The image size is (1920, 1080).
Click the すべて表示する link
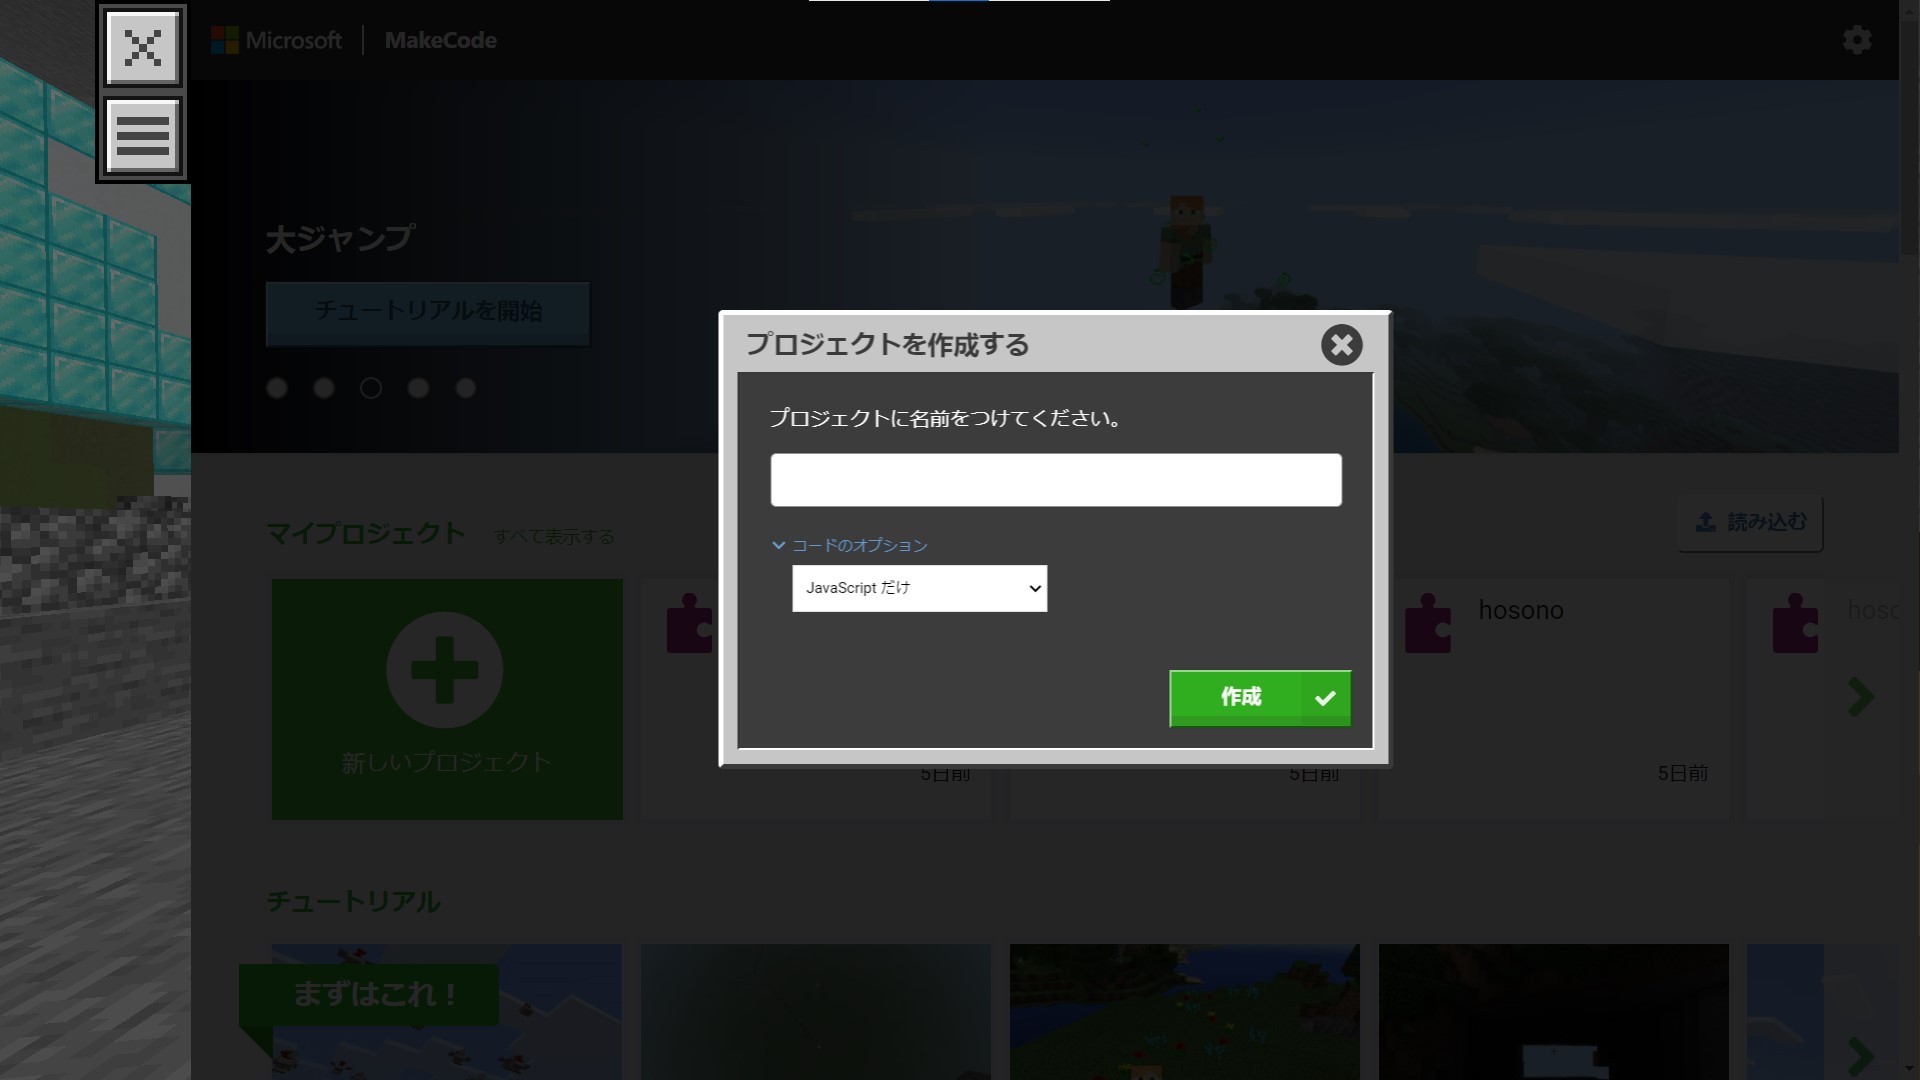[x=554, y=537]
